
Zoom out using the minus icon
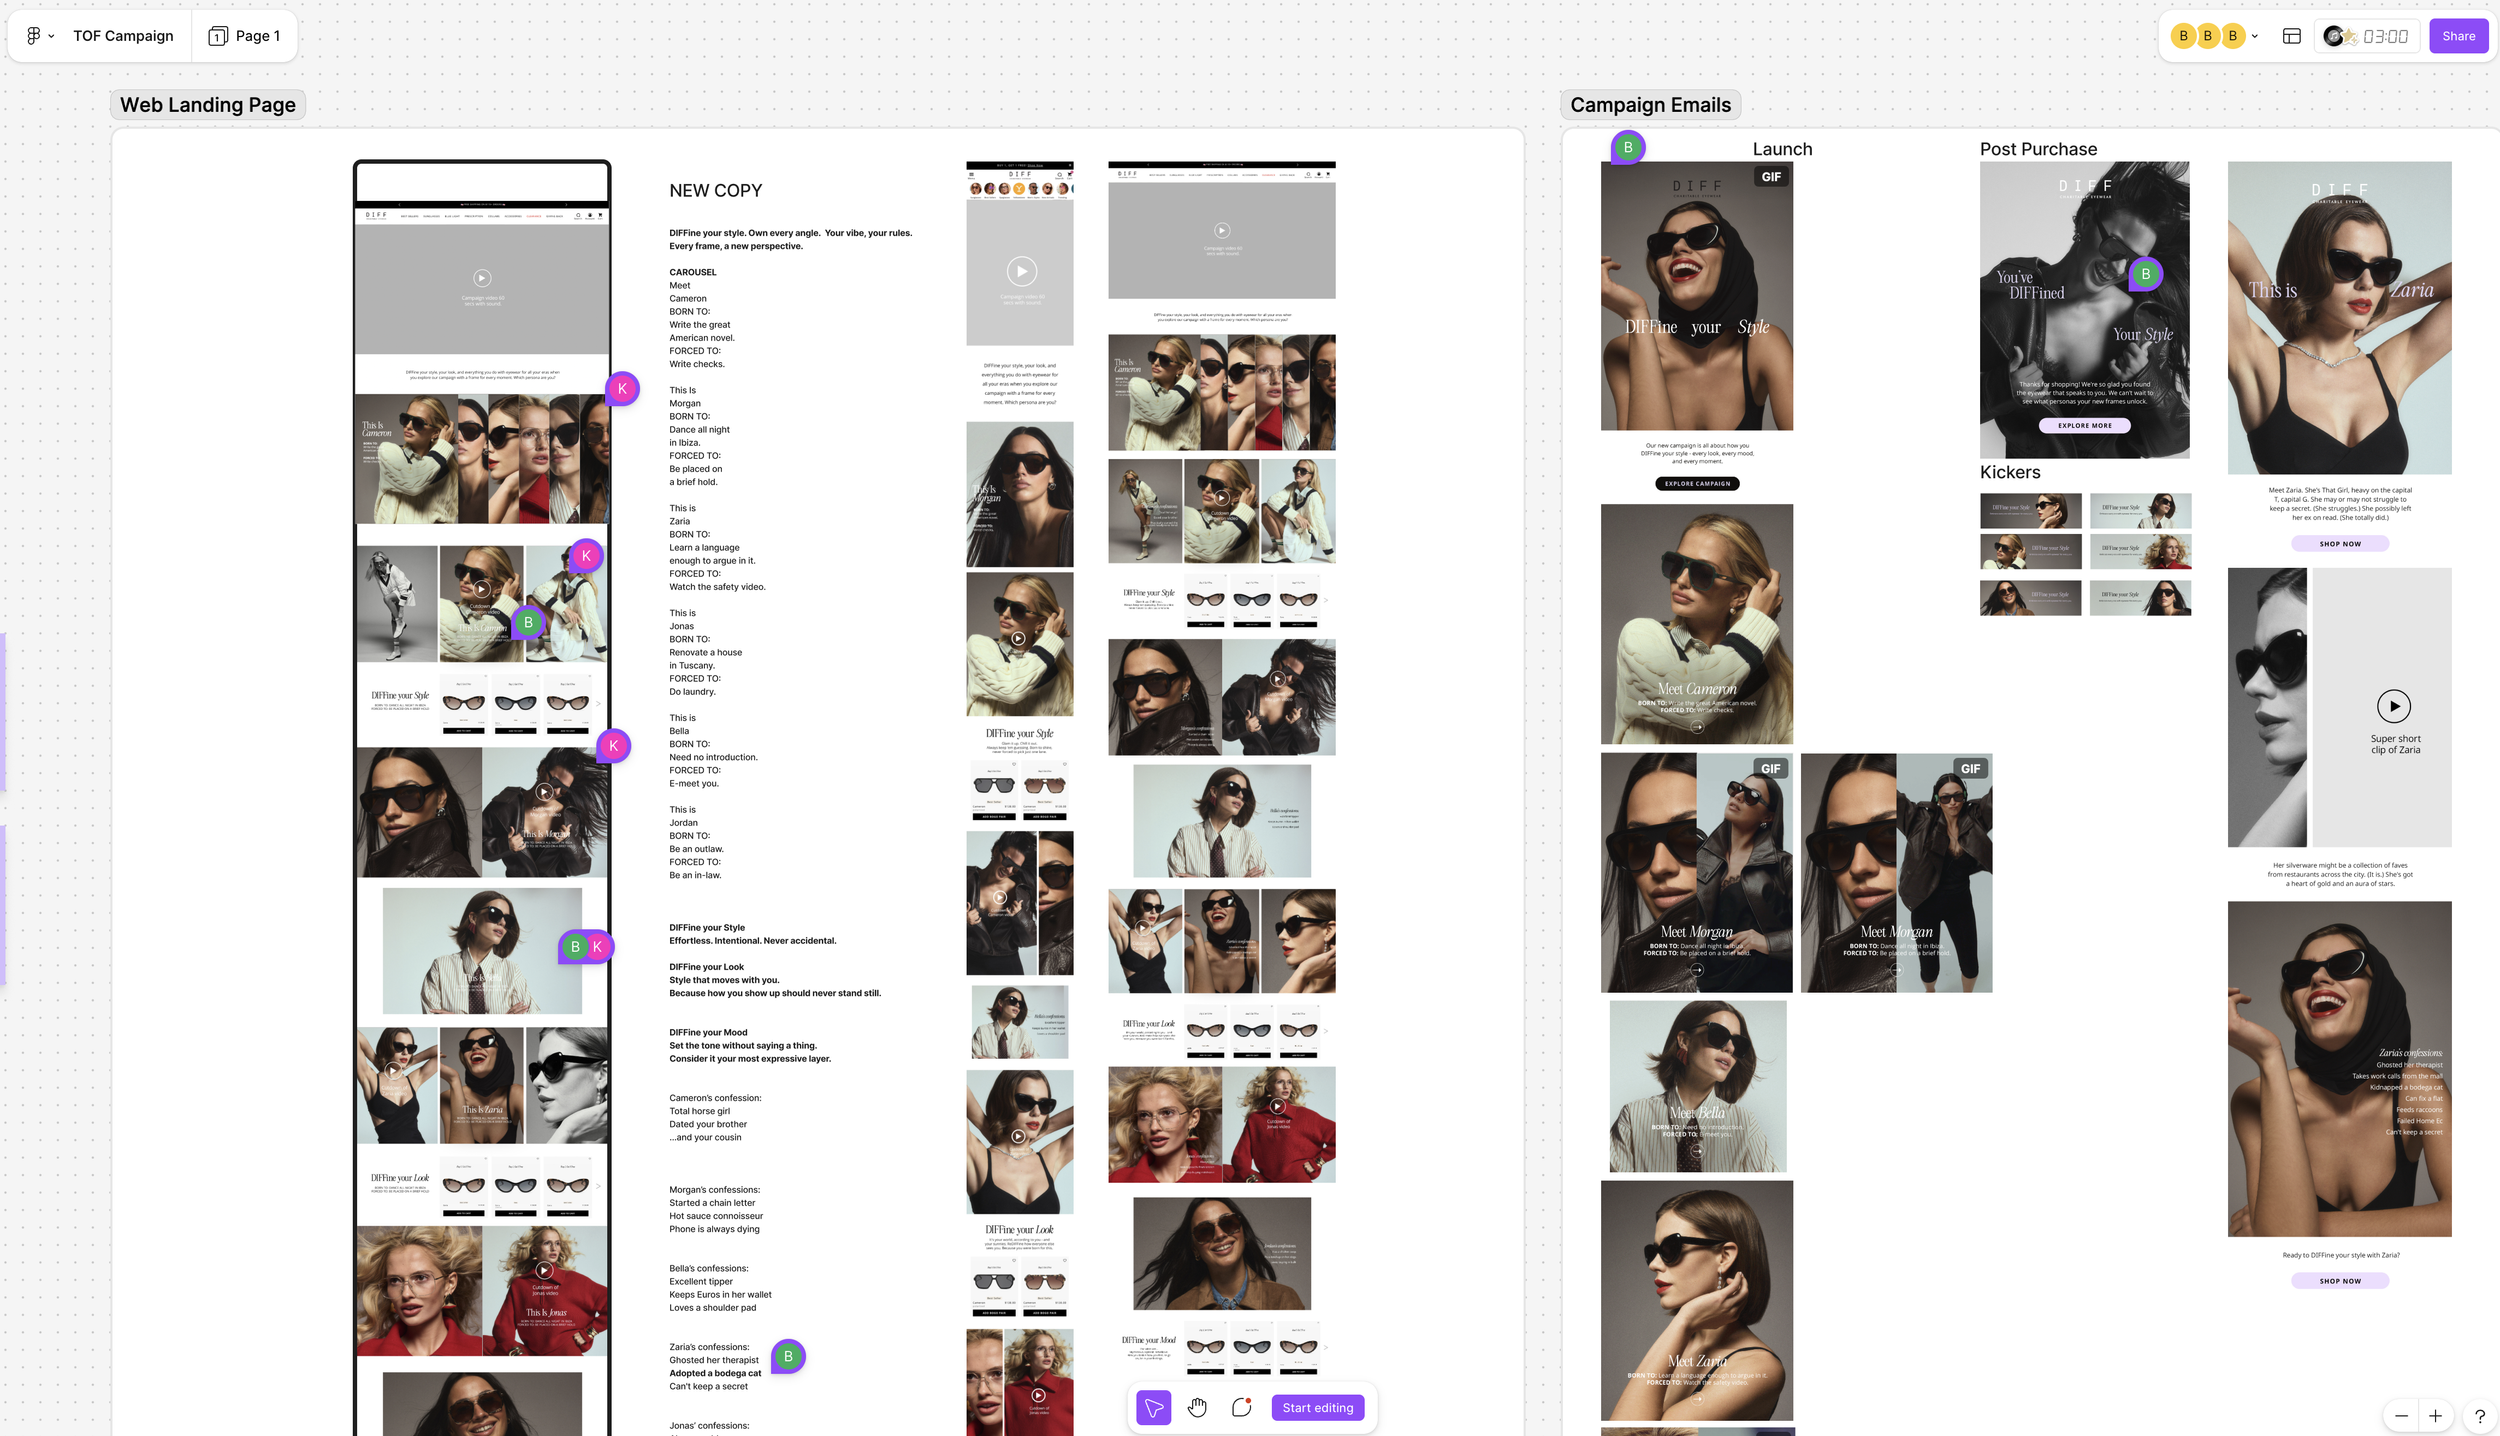[x=2401, y=1416]
